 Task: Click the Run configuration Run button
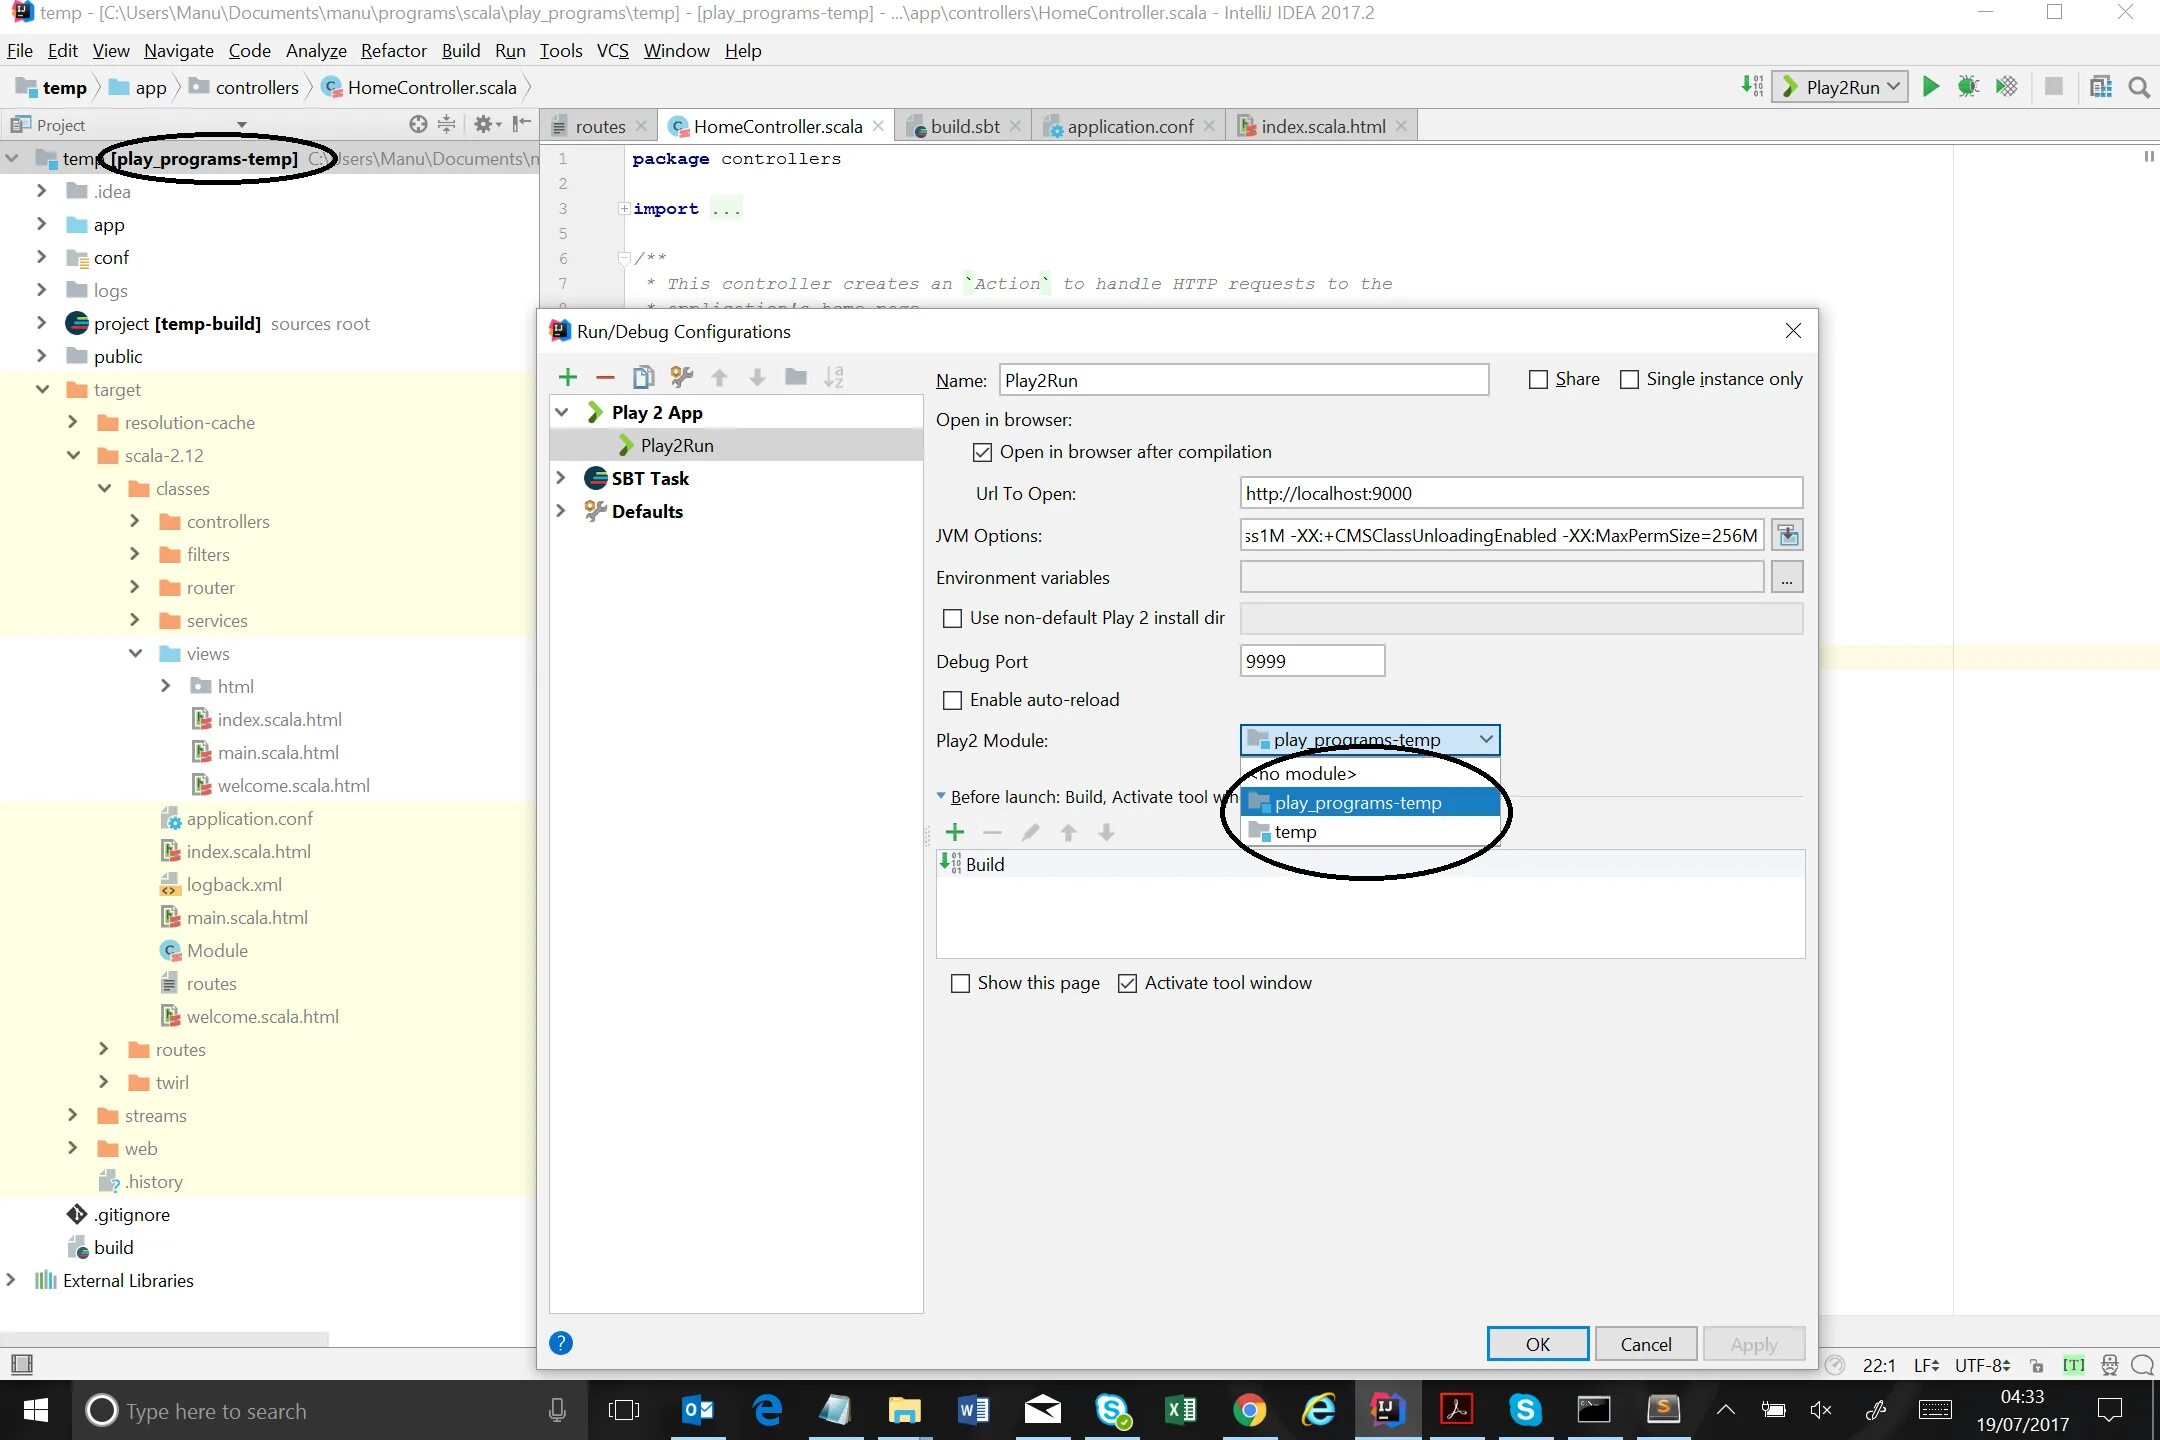click(x=1930, y=87)
